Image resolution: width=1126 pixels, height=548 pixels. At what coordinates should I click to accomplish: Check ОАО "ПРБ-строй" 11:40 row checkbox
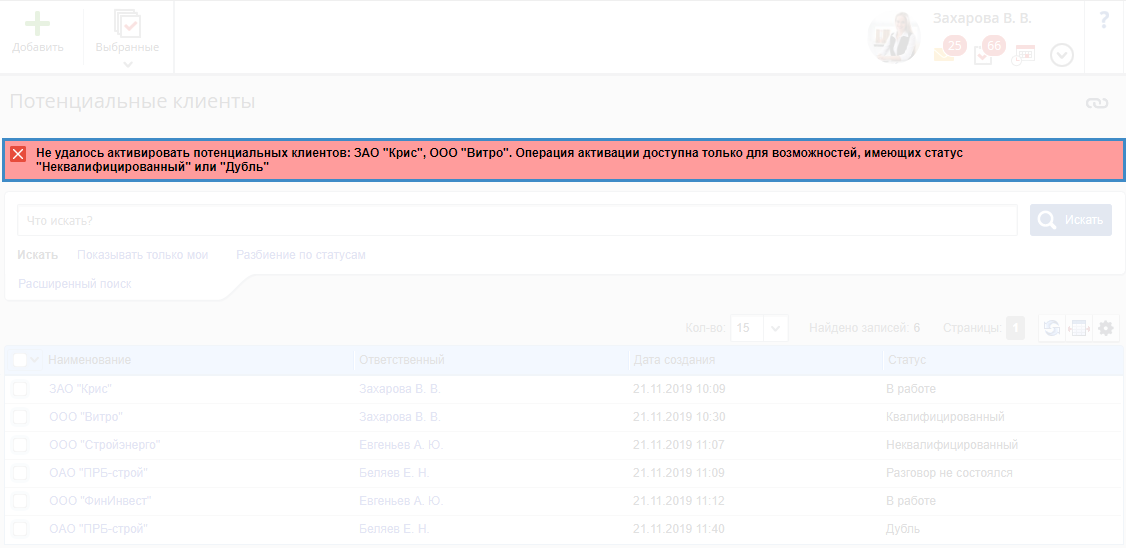[x=20, y=529]
